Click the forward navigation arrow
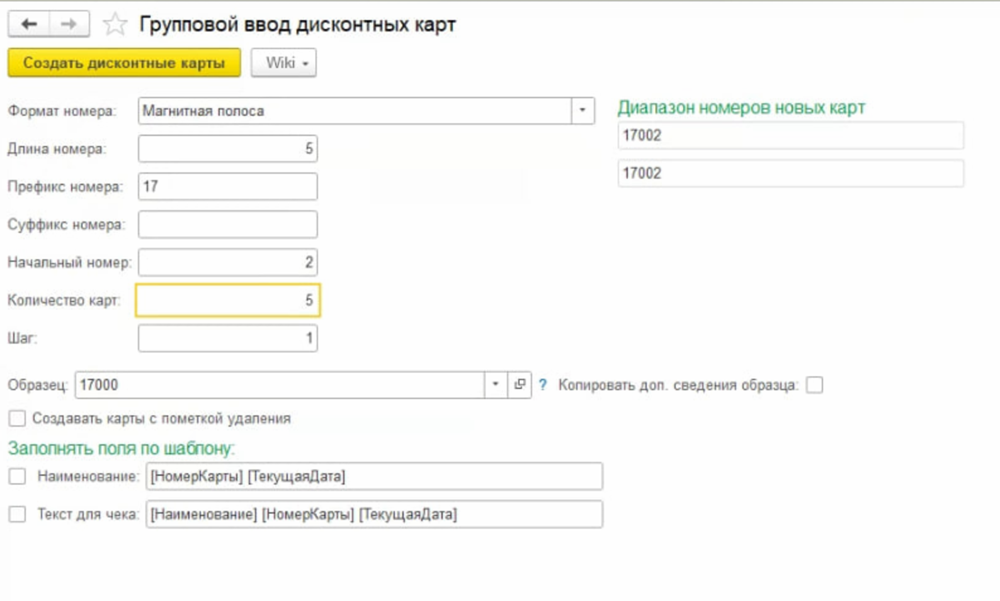The width and height of the screenshot is (1000, 601). click(x=68, y=24)
